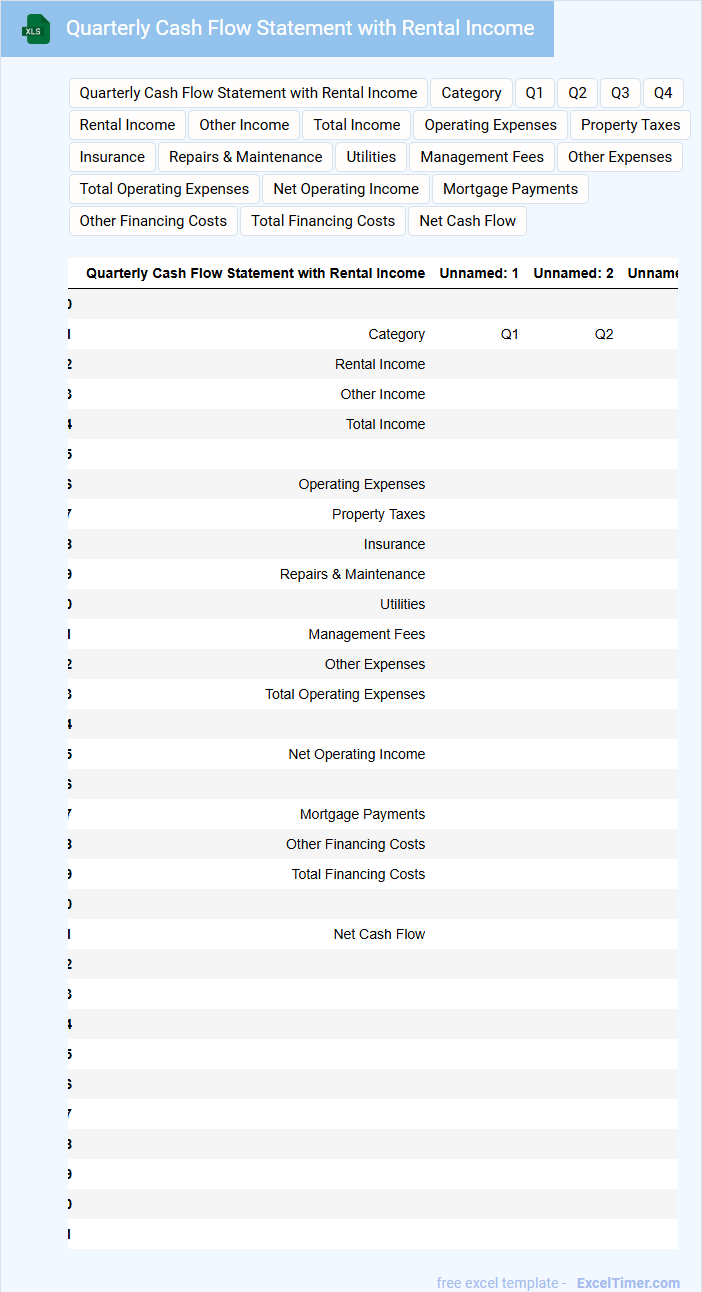Click the Unnamed: 1 column header

point(479,273)
